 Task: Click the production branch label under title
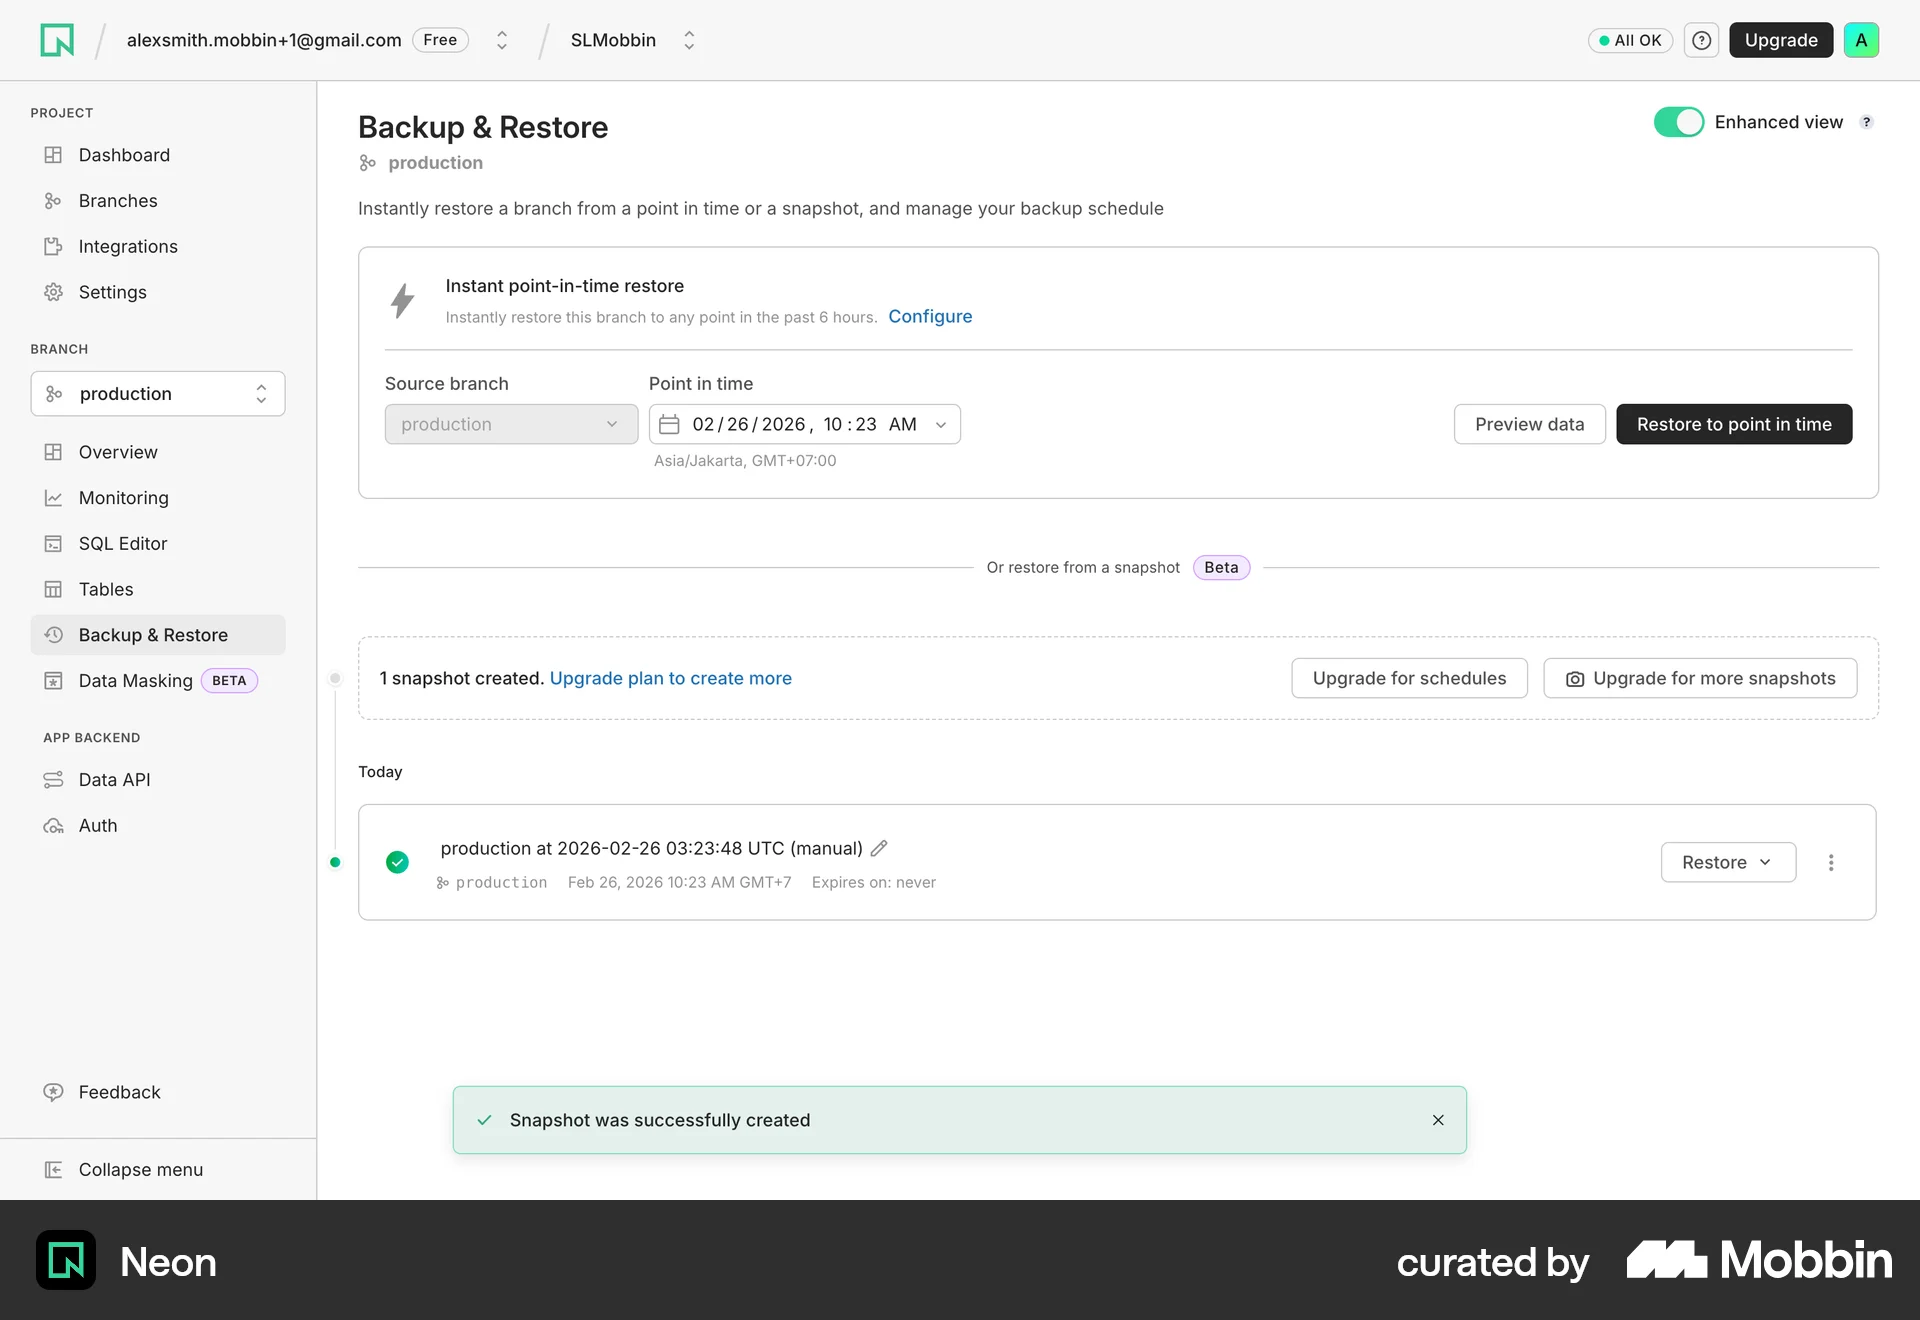[x=435, y=162]
